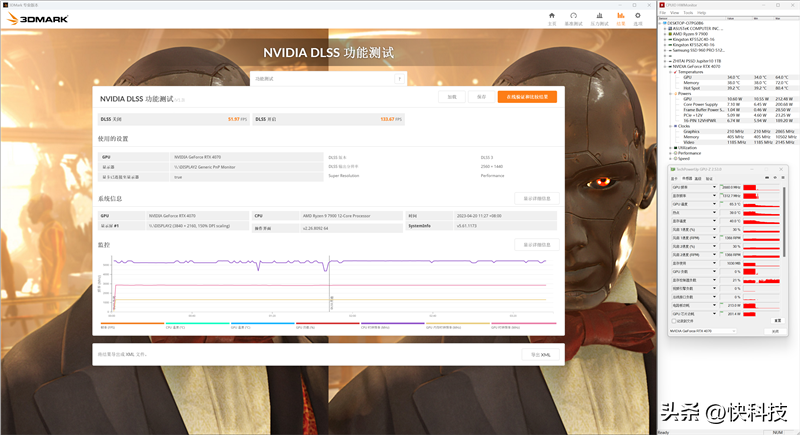Image resolution: width=800 pixels, height=435 pixels.
Task: Open GPU 频率 sensor dropdown arrow
Action: coord(714,187)
